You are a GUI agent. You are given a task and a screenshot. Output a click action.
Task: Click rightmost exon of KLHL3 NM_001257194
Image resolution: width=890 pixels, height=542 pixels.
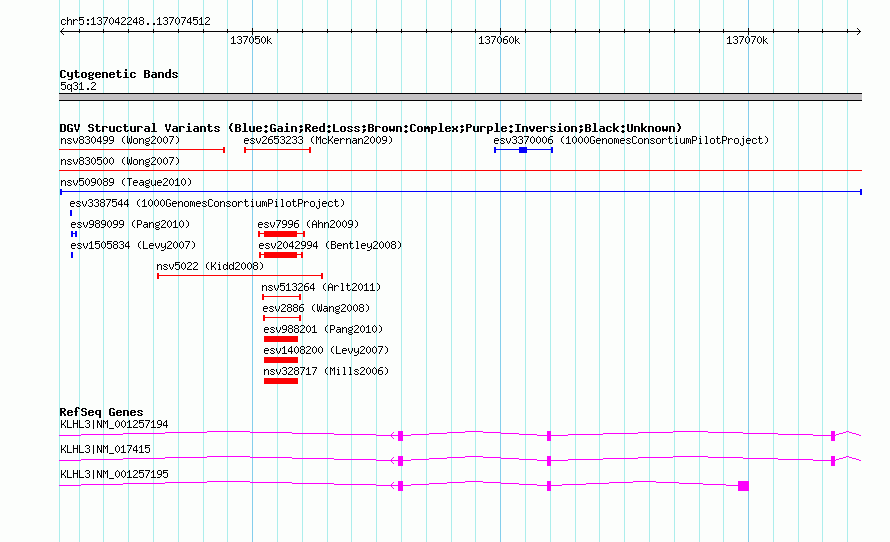[x=833, y=436]
